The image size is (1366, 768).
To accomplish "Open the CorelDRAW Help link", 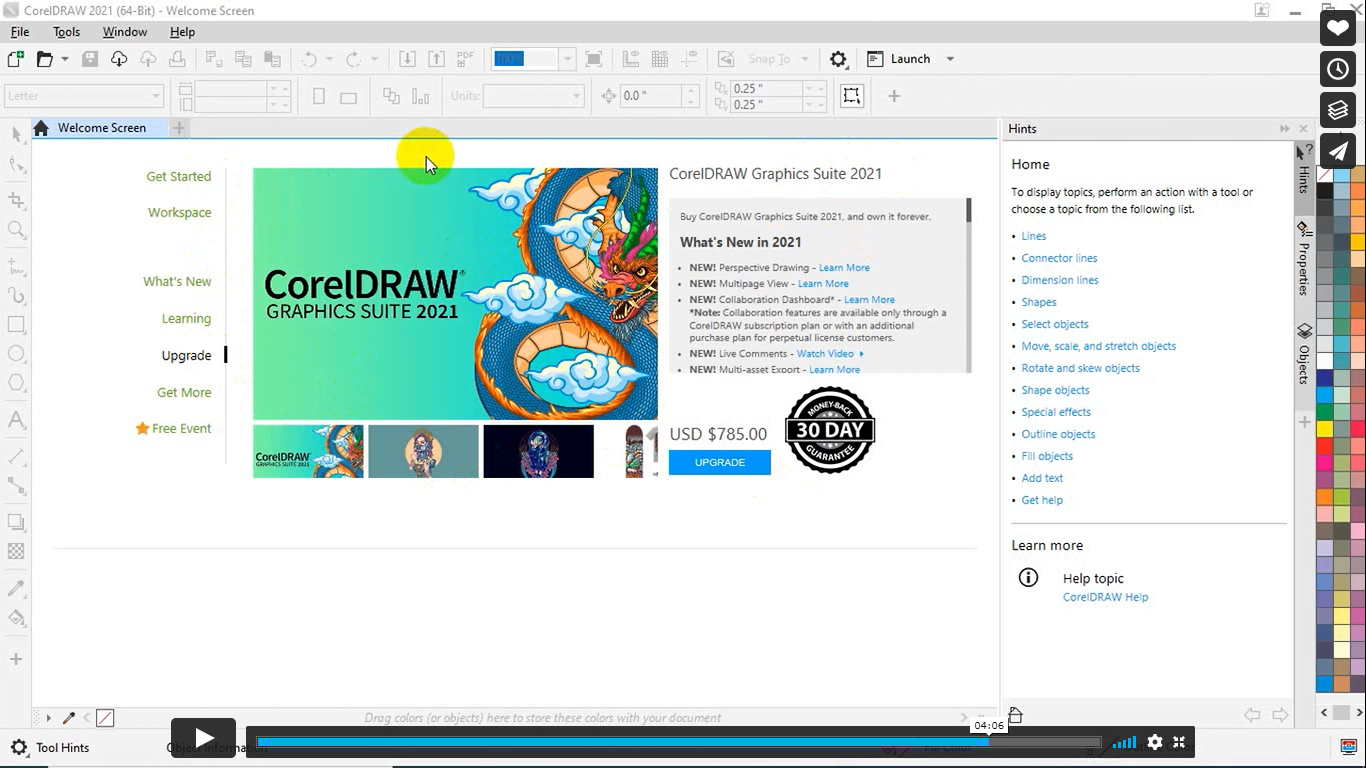I will coord(1105,597).
